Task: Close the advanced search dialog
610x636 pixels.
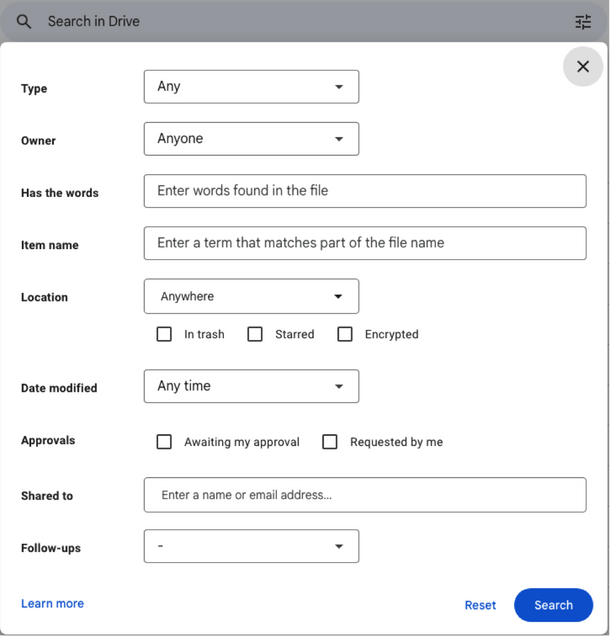Action: 583,67
